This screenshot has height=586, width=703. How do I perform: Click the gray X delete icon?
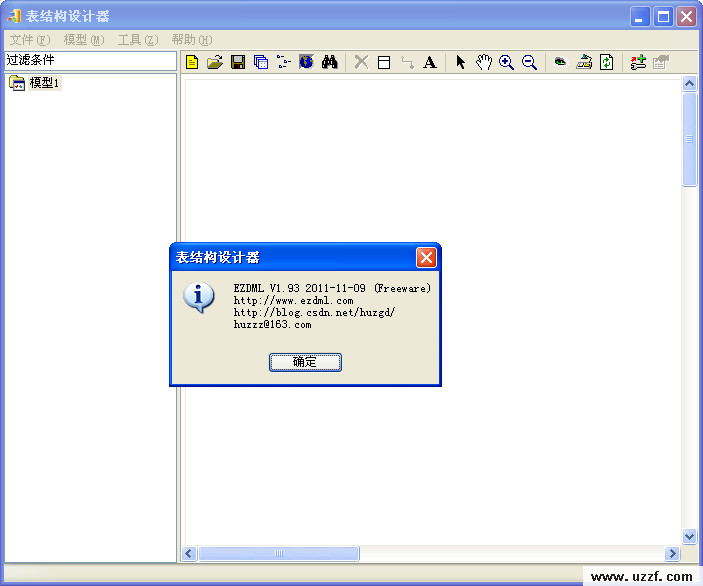point(361,62)
